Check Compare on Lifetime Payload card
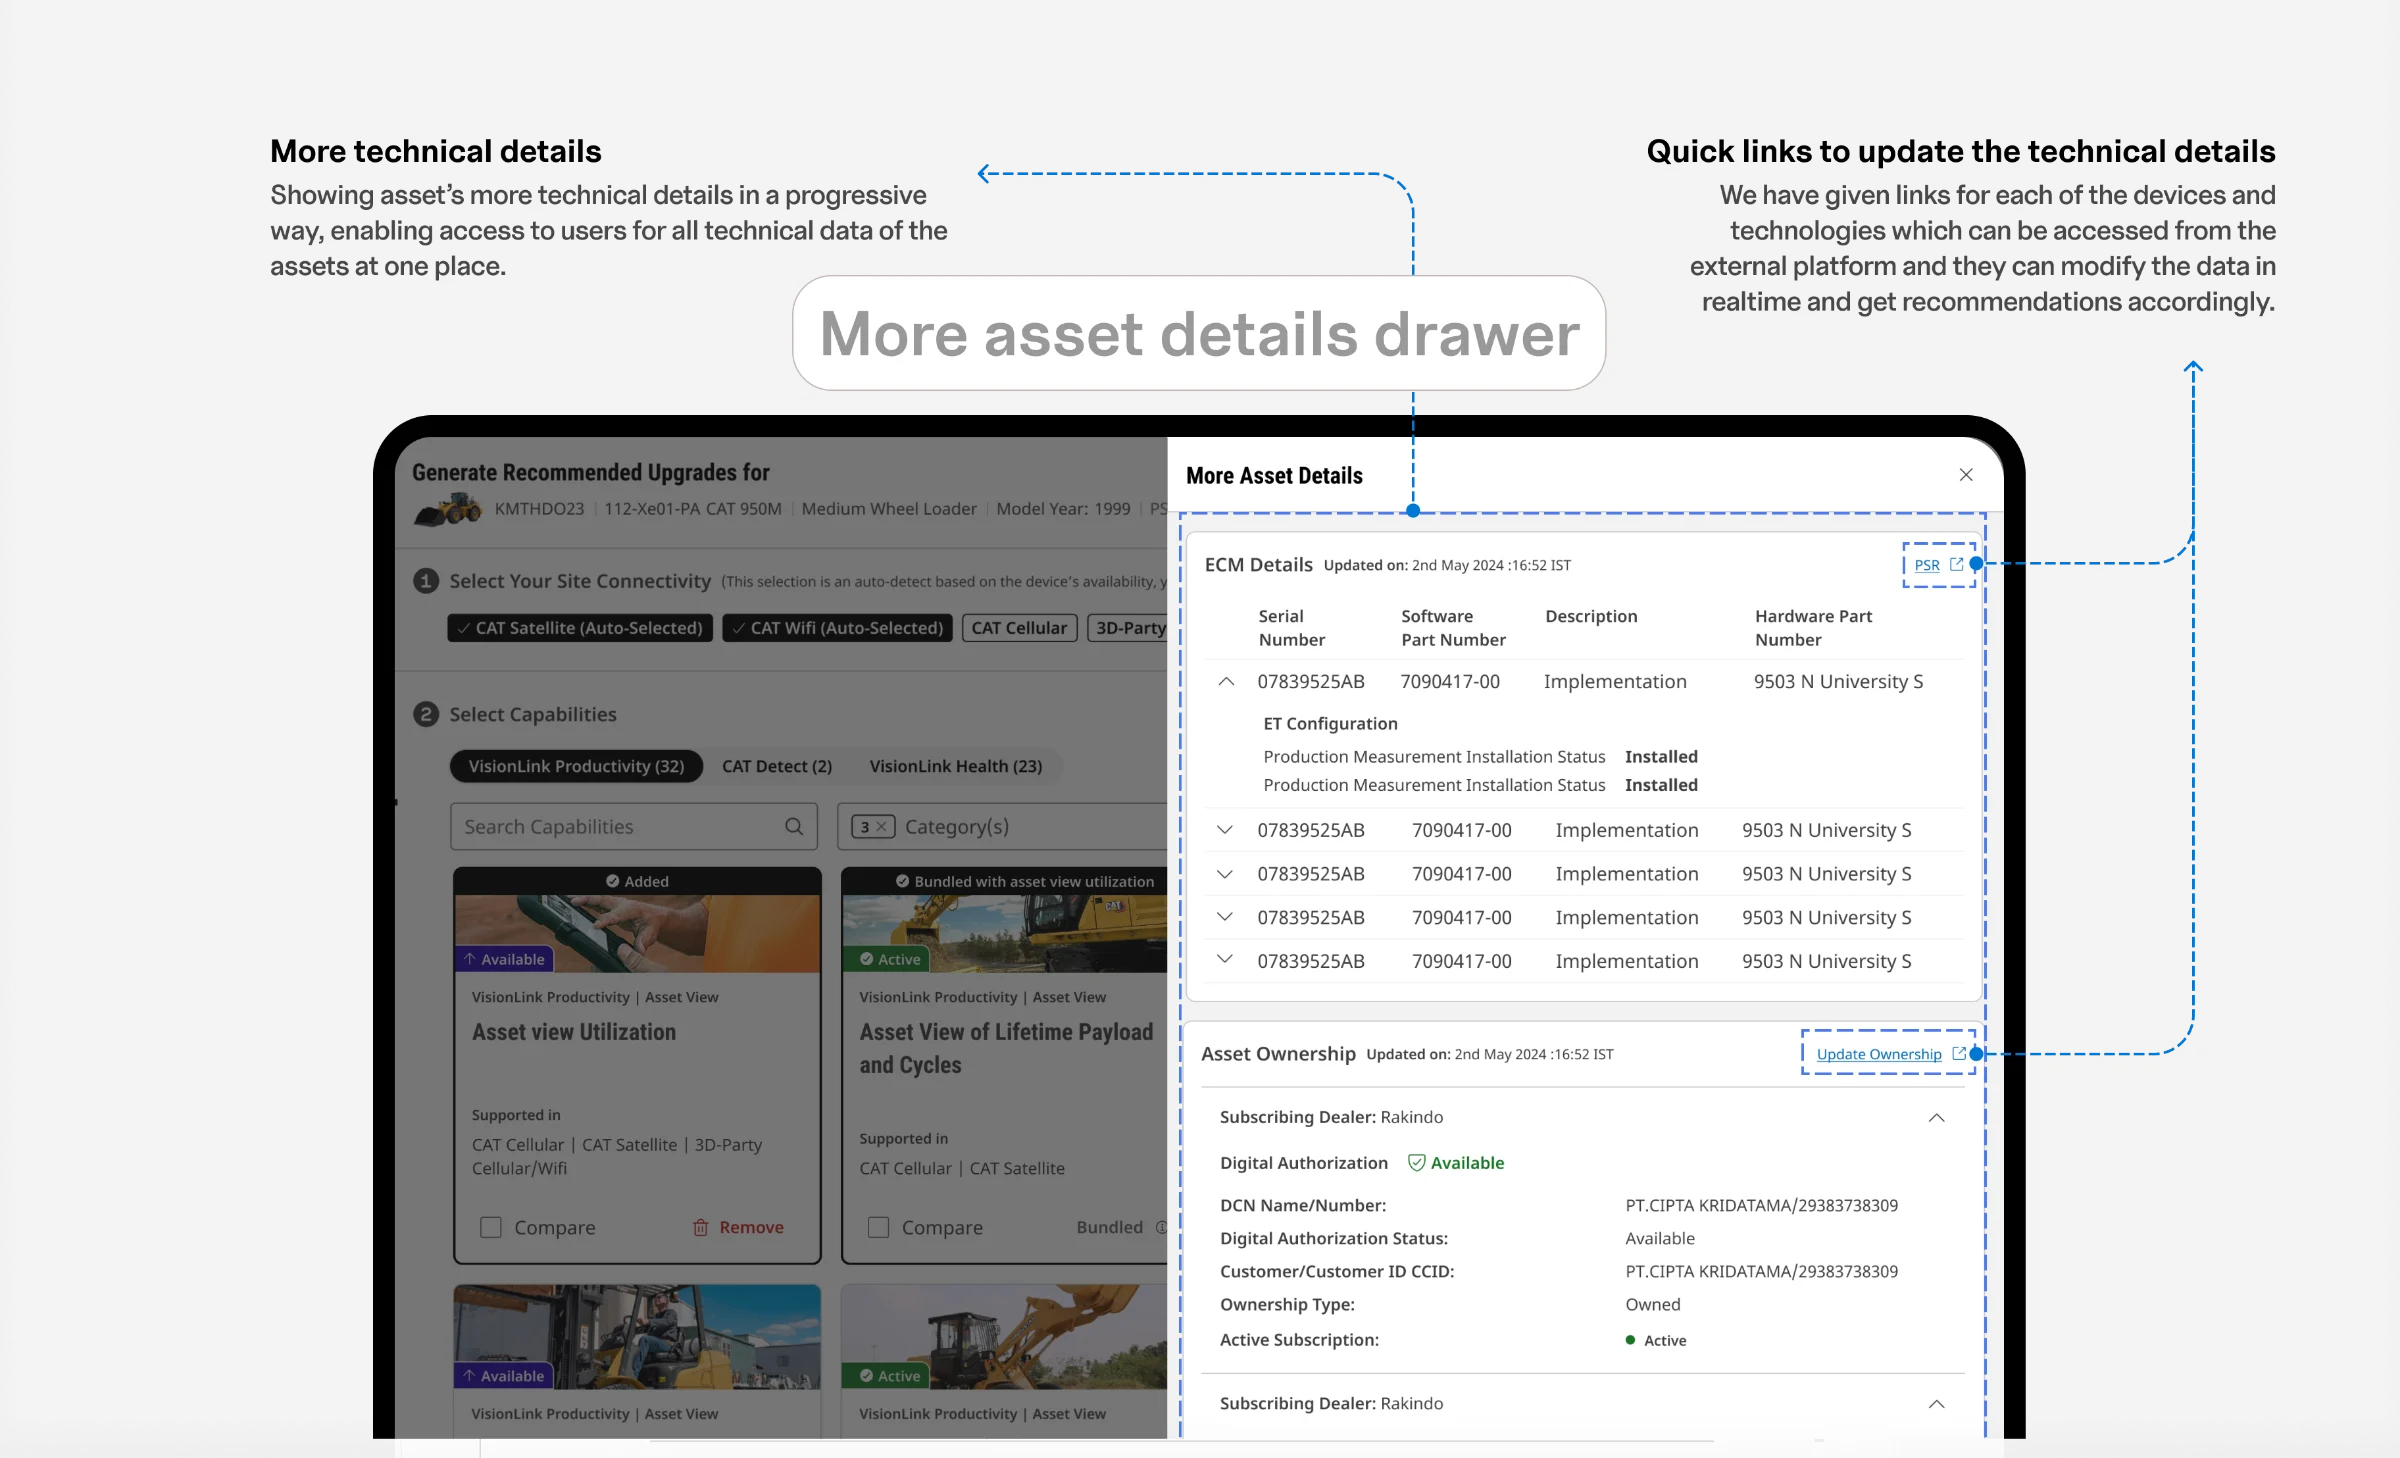The width and height of the screenshot is (2400, 1458). click(x=878, y=1227)
